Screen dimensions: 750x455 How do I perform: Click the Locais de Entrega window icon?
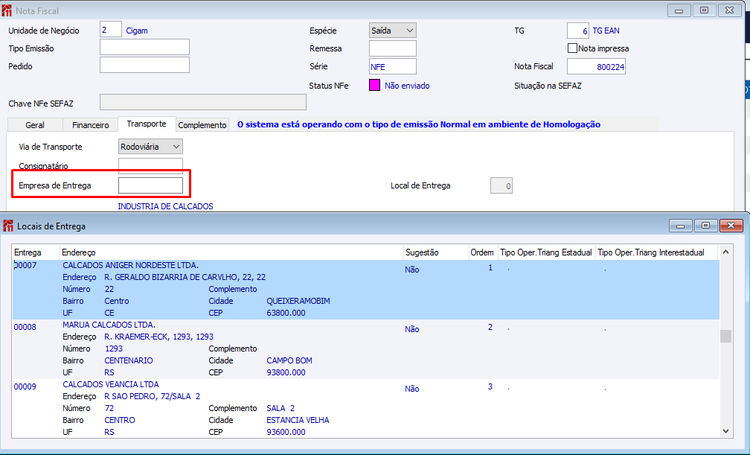point(8,226)
